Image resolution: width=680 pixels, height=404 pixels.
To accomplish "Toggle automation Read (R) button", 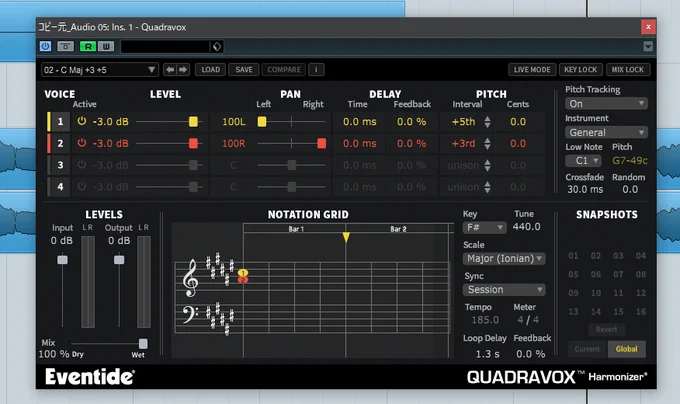I will click(88, 46).
